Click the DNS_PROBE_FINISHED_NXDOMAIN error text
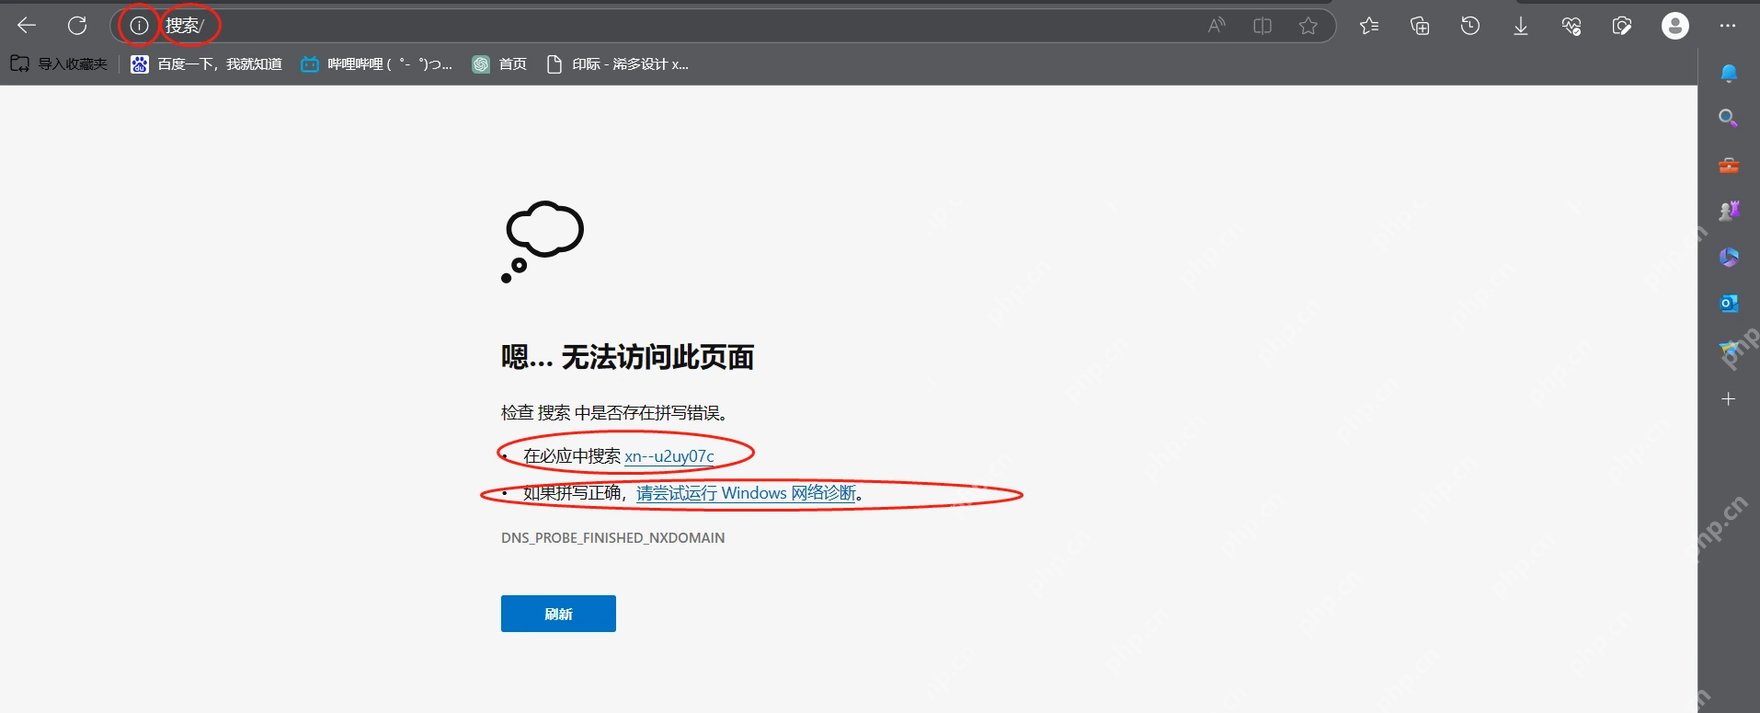The width and height of the screenshot is (1760, 713). coord(613,538)
